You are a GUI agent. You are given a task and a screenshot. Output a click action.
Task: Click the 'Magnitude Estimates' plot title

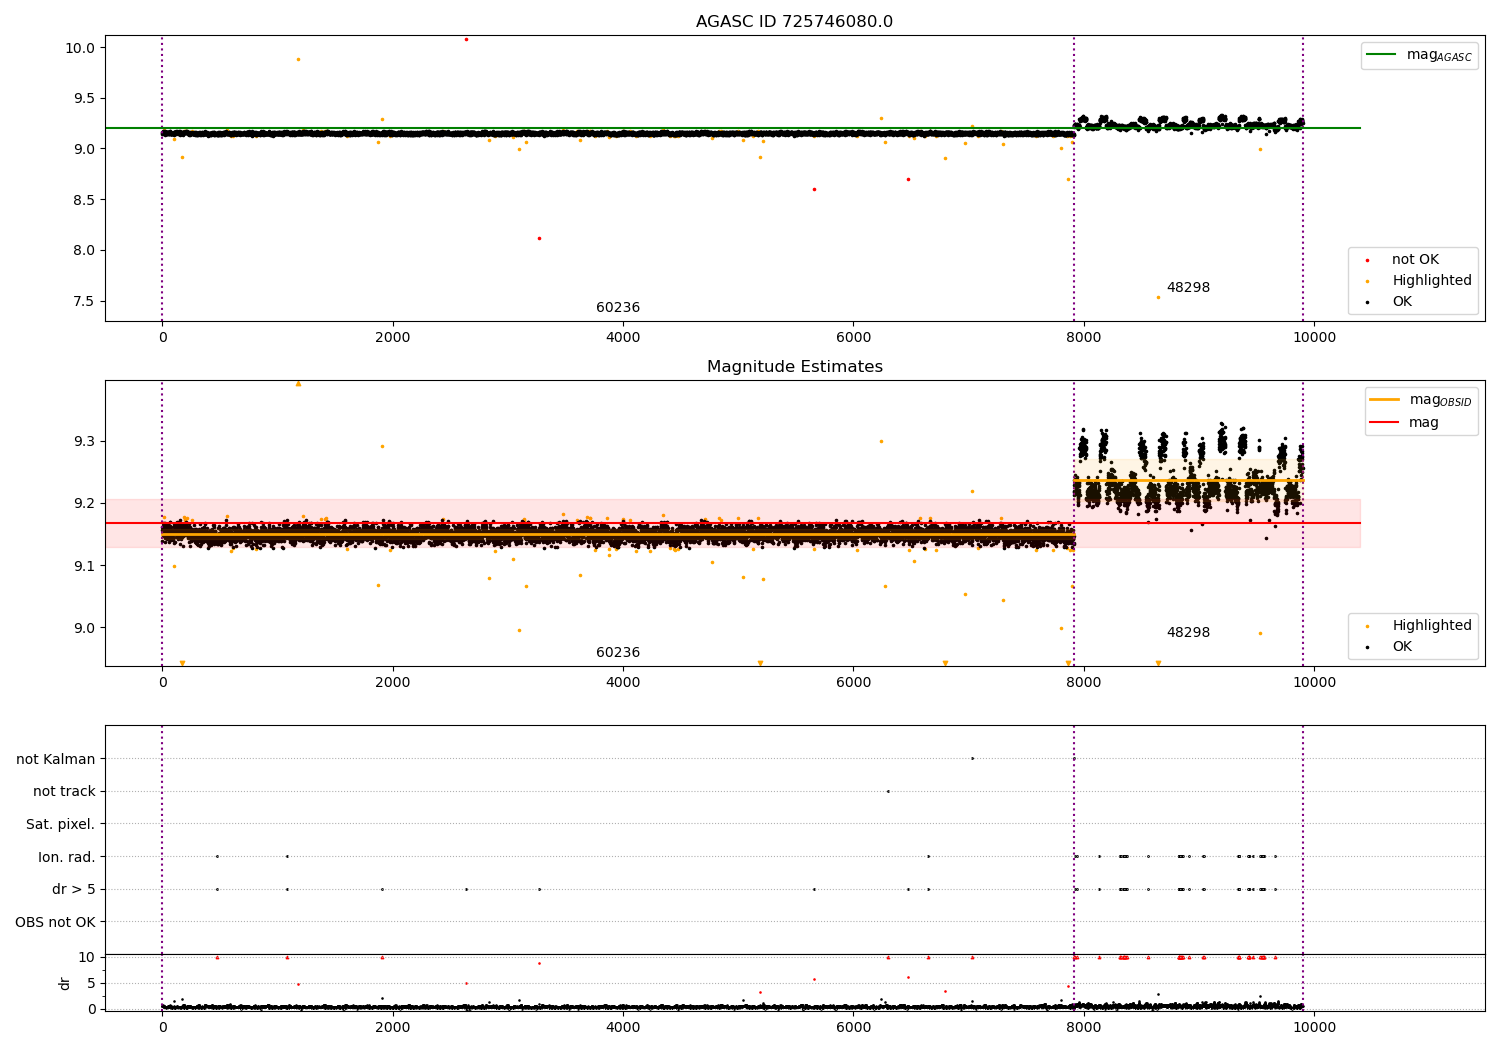794,367
